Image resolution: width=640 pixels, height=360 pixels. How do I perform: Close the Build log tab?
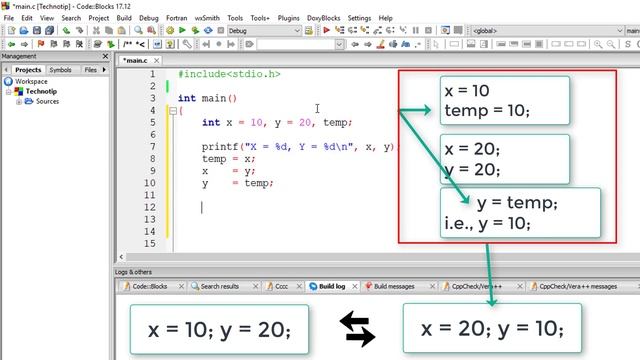pos(355,287)
